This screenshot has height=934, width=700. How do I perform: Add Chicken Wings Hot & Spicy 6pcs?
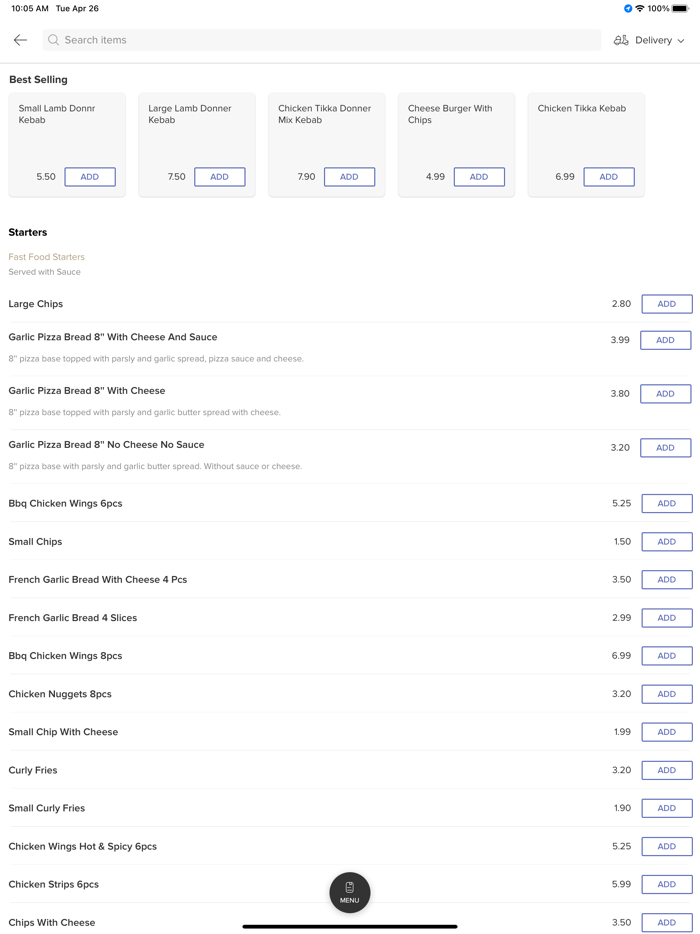tap(667, 846)
